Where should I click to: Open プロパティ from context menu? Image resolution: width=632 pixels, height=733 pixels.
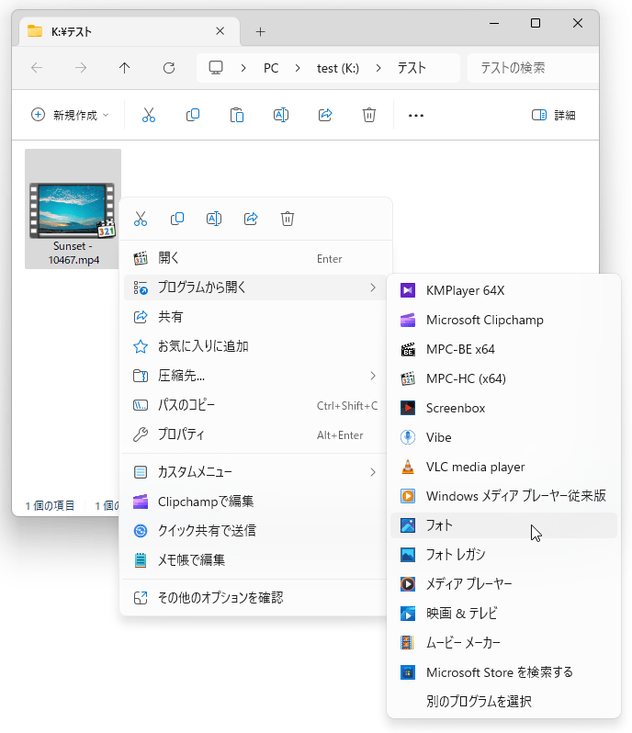[x=255, y=435]
